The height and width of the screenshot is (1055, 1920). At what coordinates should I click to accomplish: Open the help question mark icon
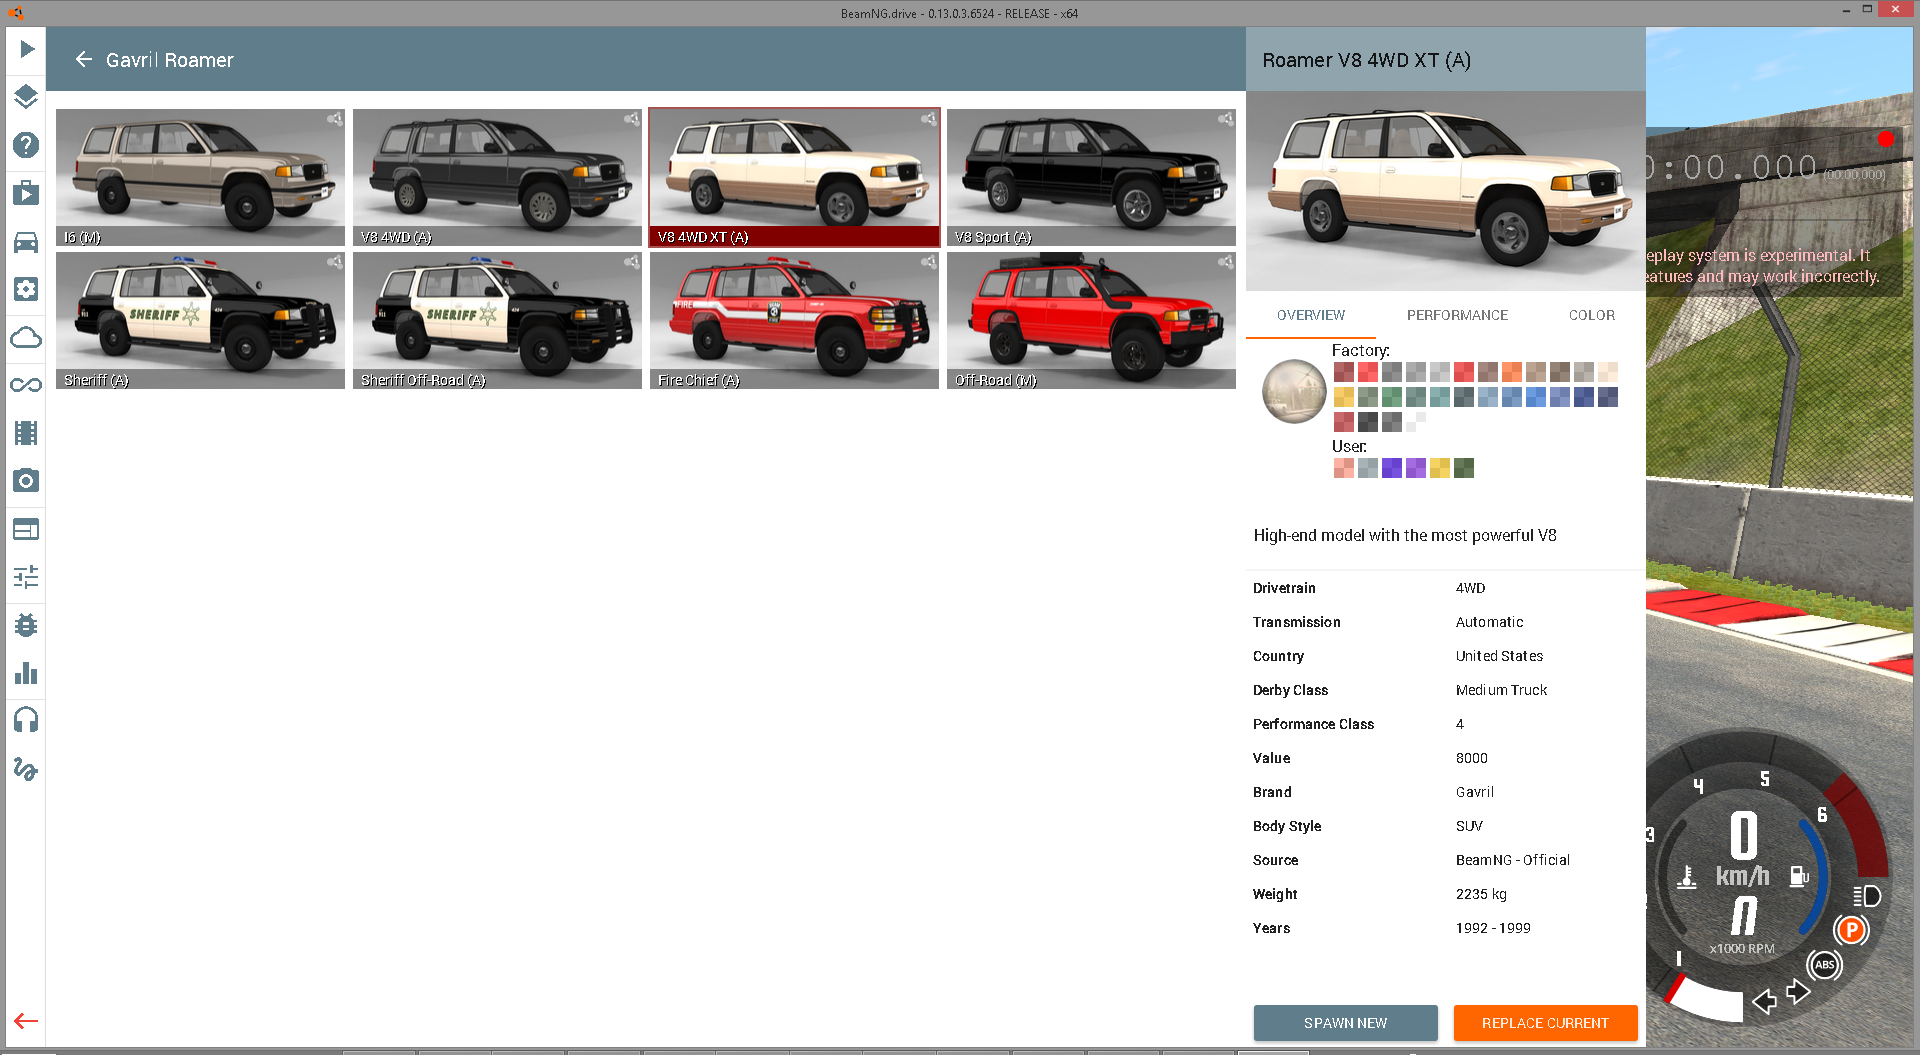point(26,145)
